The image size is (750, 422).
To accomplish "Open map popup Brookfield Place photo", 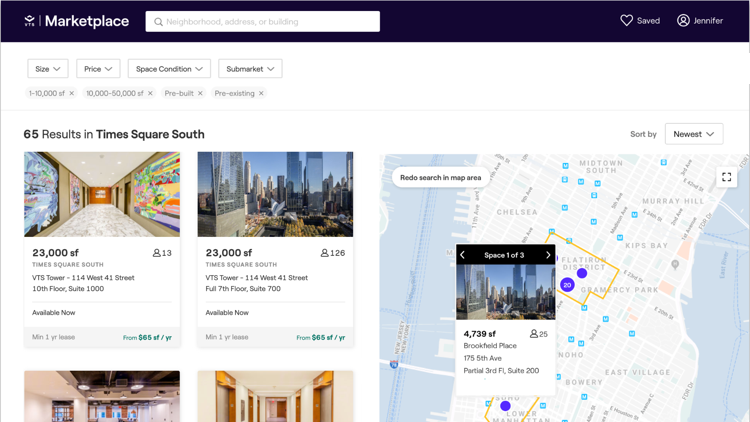I will 506,292.
